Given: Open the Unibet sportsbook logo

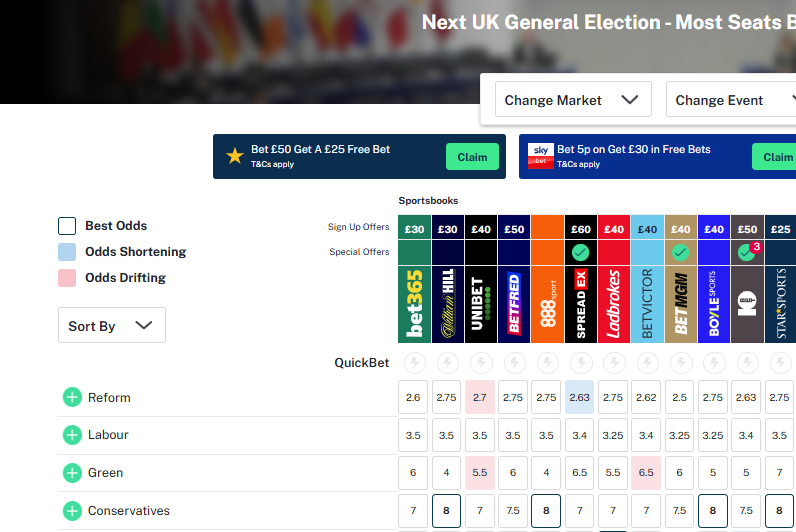Looking at the screenshot, I should tap(481, 304).
